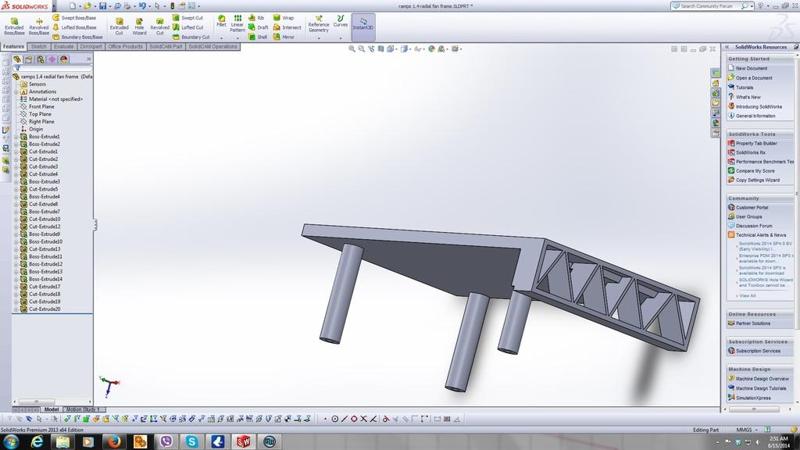Select the Extruded Cut tool
The height and width of the screenshot is (450, 800).
119,26
